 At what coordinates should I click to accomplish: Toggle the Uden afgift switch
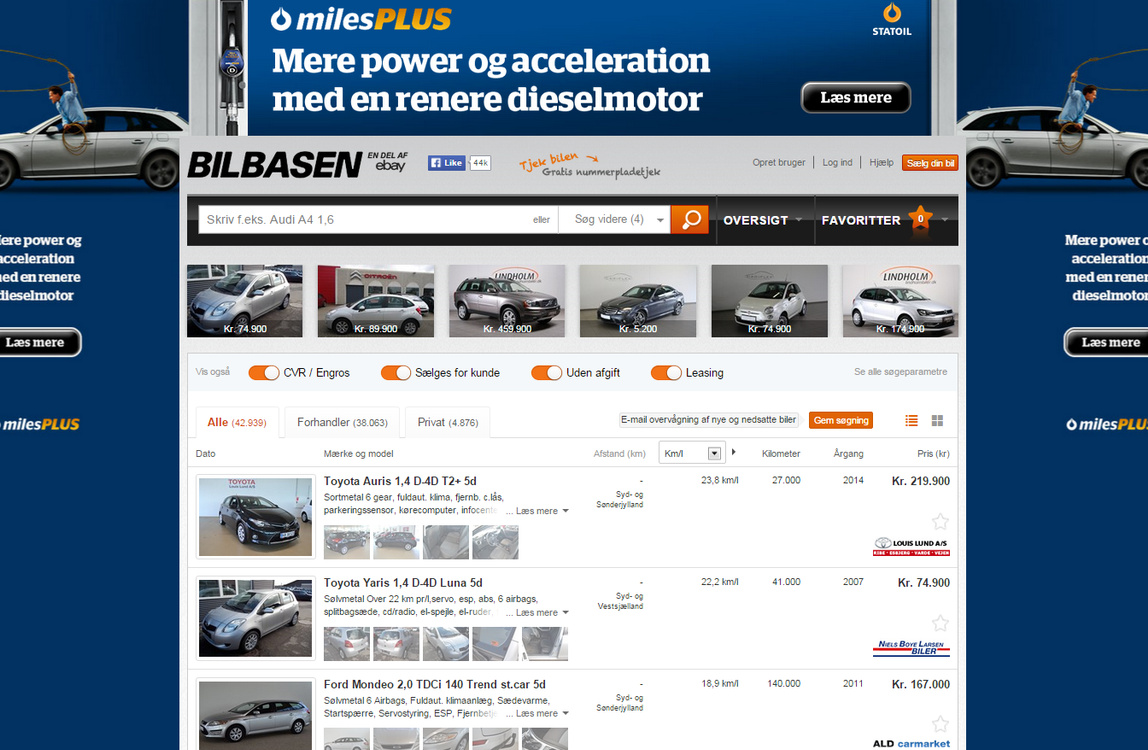point(546,373)
